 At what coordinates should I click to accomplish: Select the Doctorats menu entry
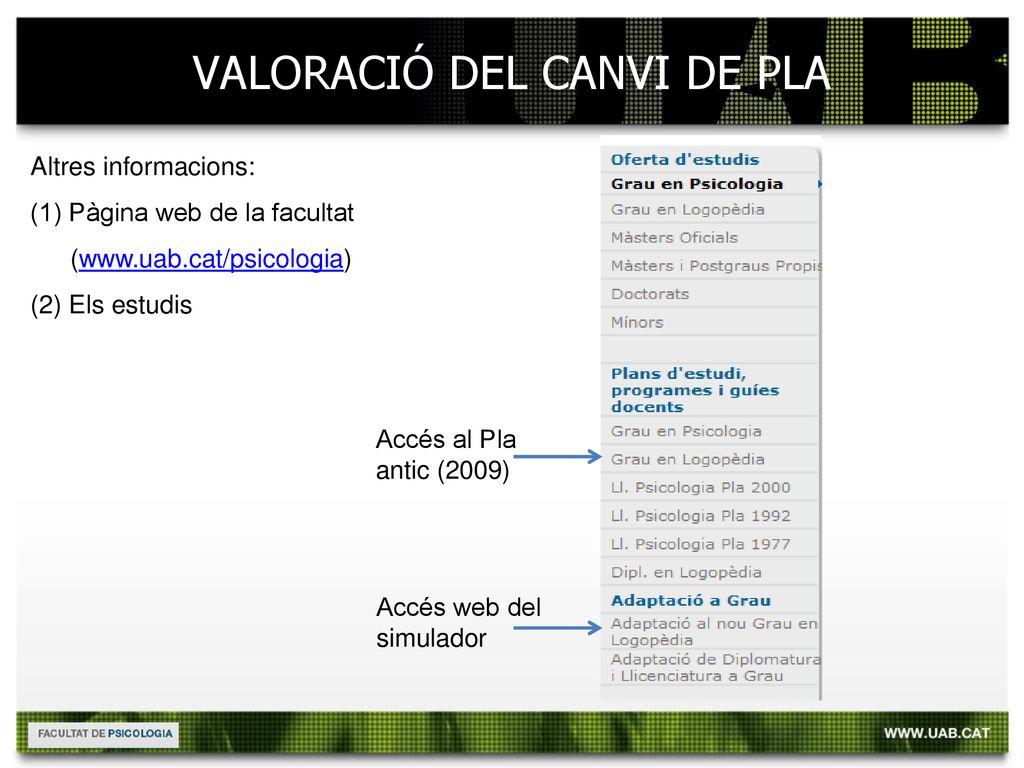(650, 294)
